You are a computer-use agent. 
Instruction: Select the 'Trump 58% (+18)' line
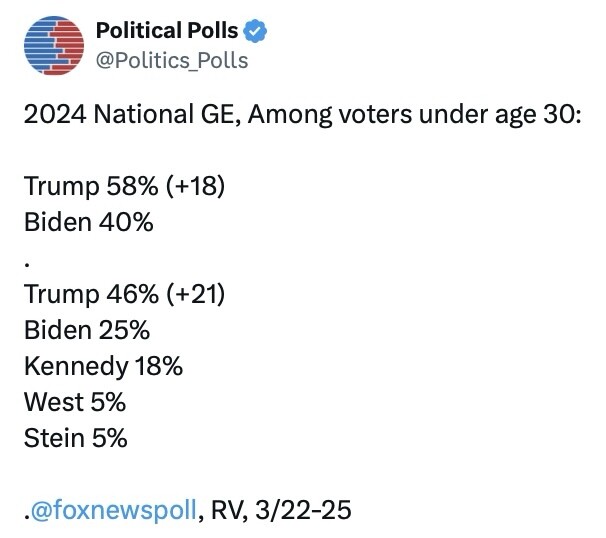(124, 186)
